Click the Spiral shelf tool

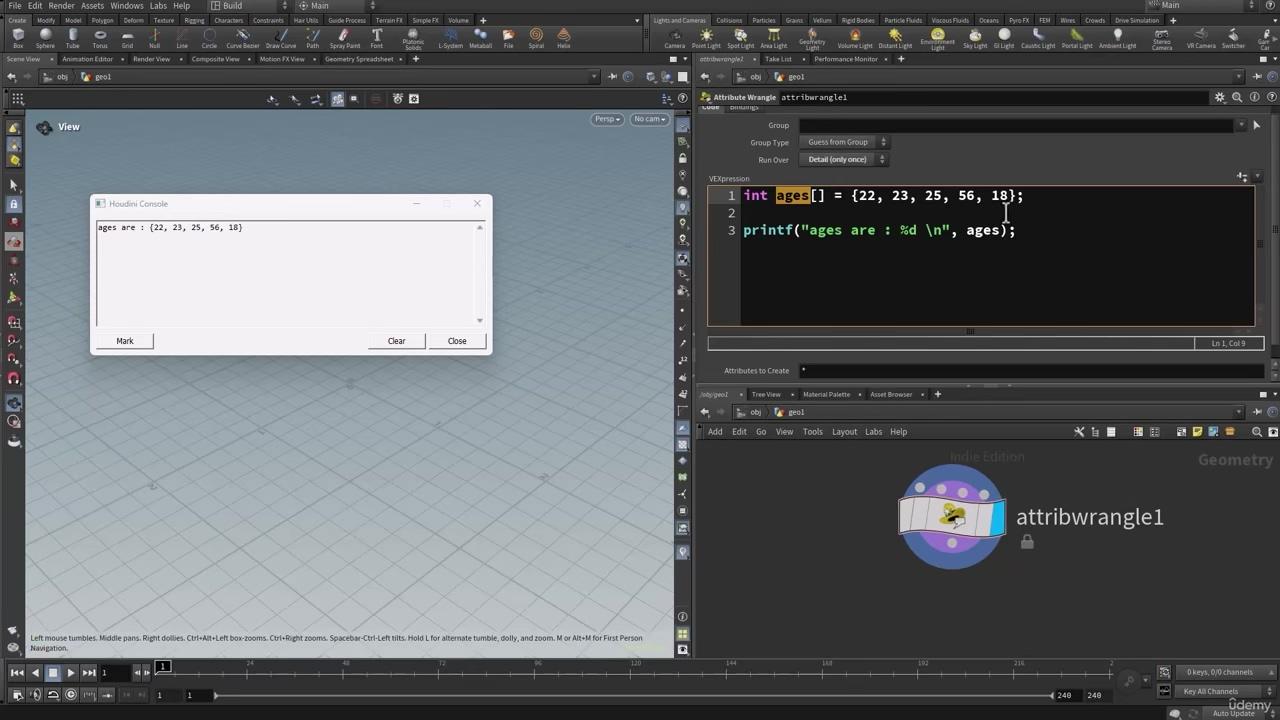536,38
